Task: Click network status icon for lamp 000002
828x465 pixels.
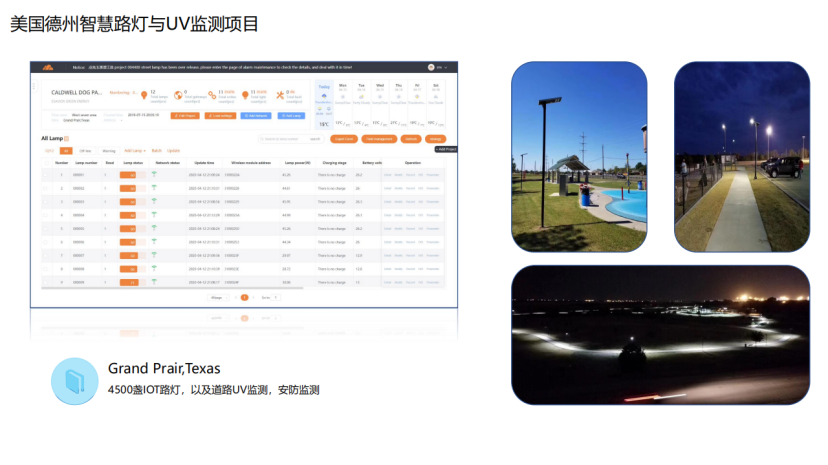Action: (x=154, y=188)
